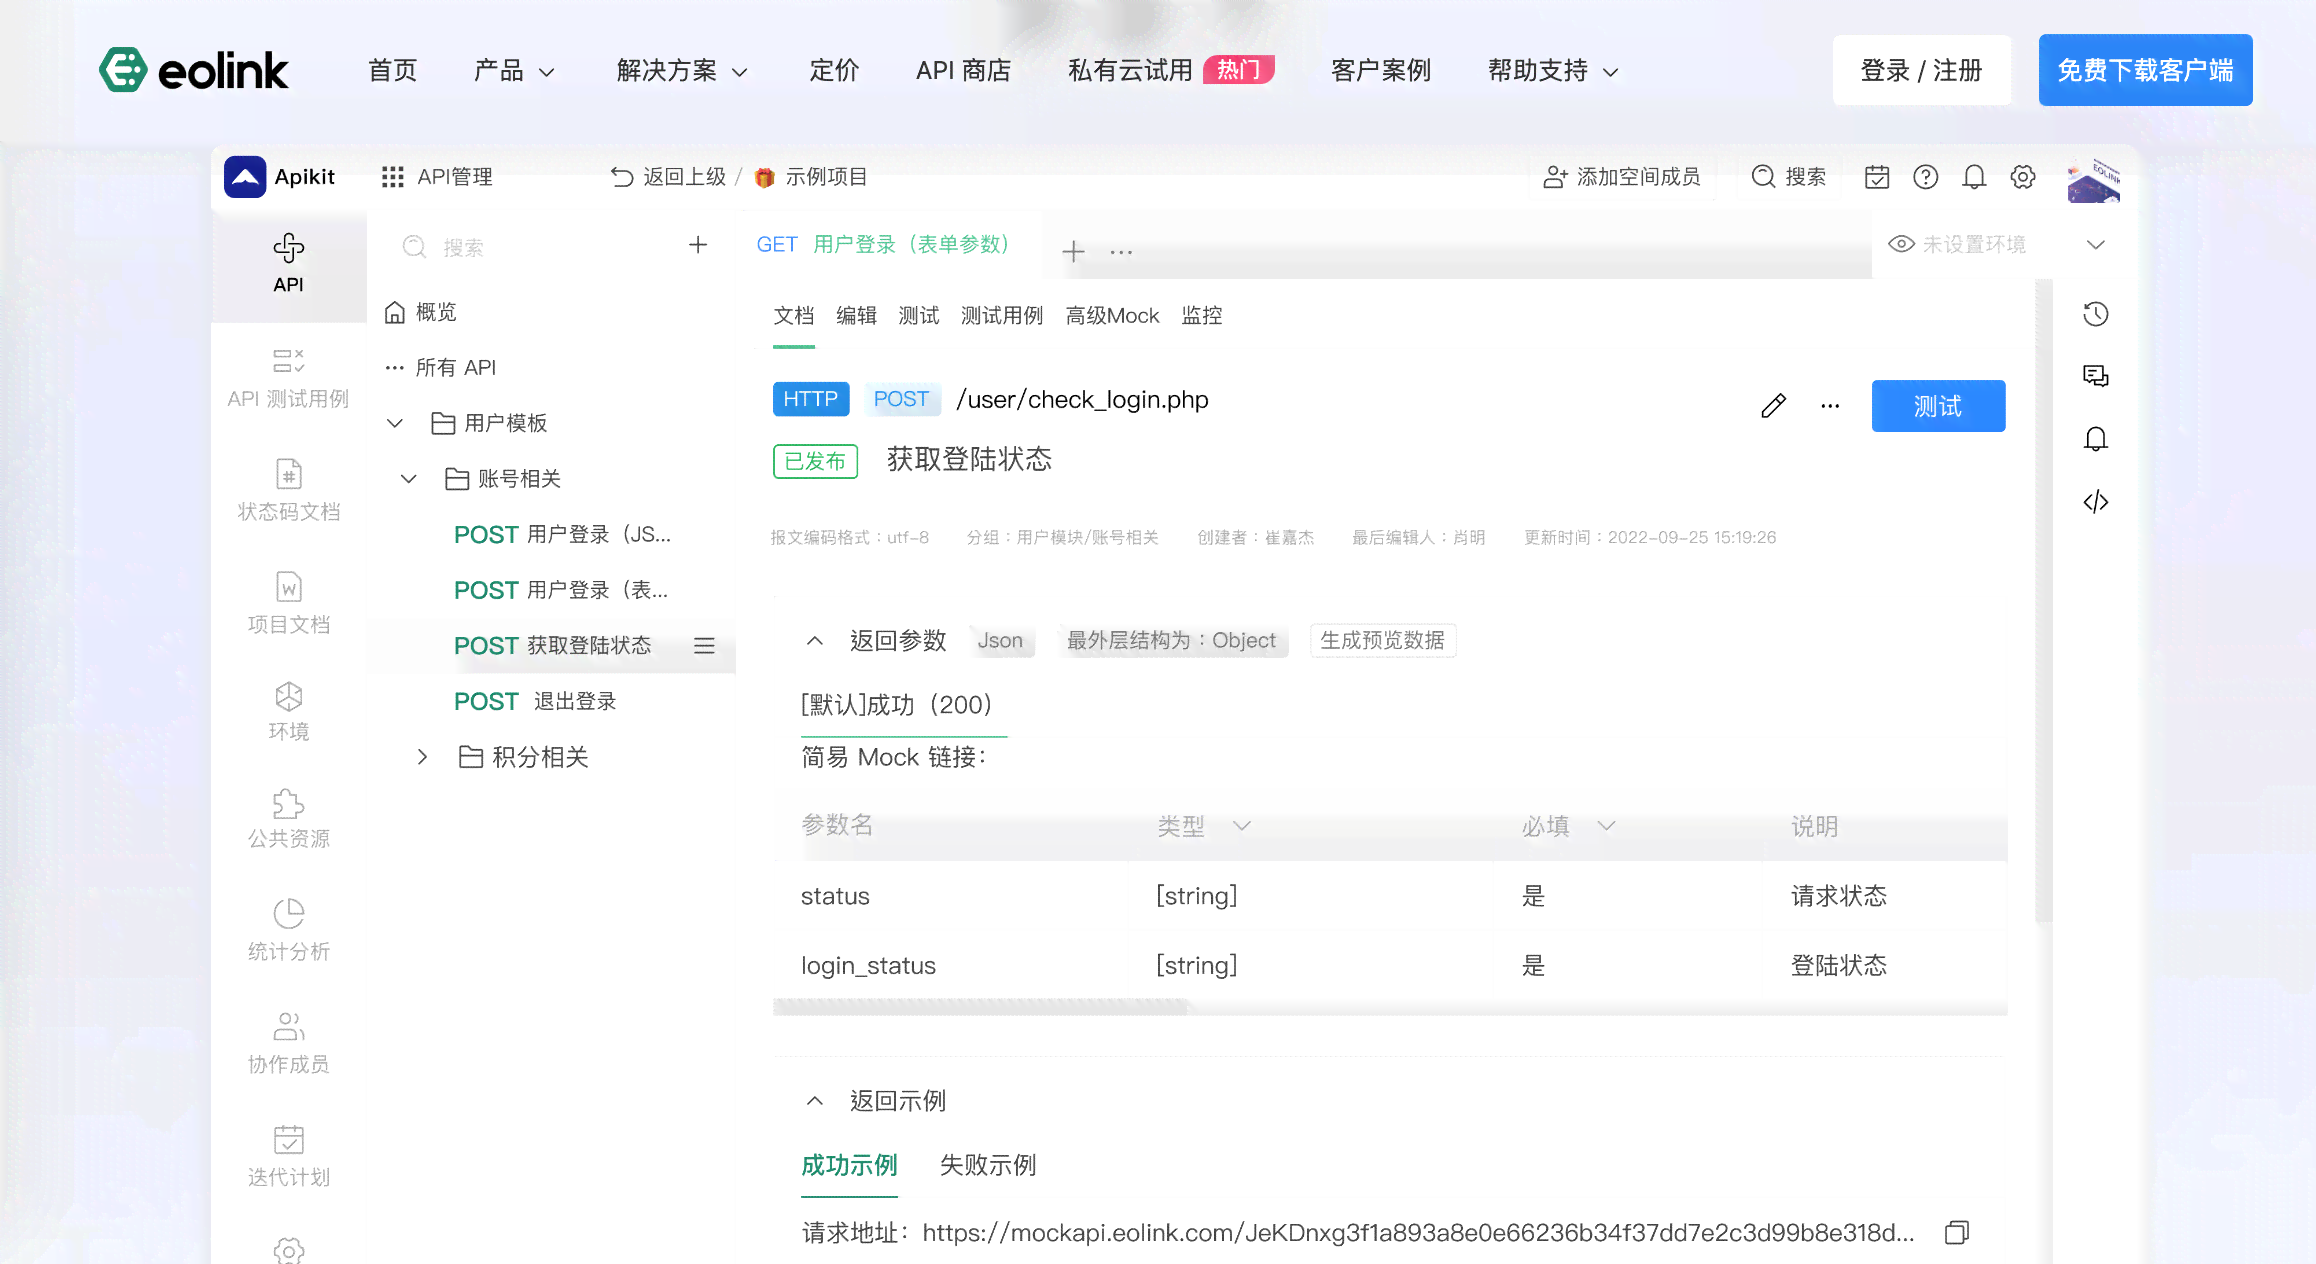Open tab overflow ellipsis menu
The image size is (2316, 1264).
(1121, 252)
